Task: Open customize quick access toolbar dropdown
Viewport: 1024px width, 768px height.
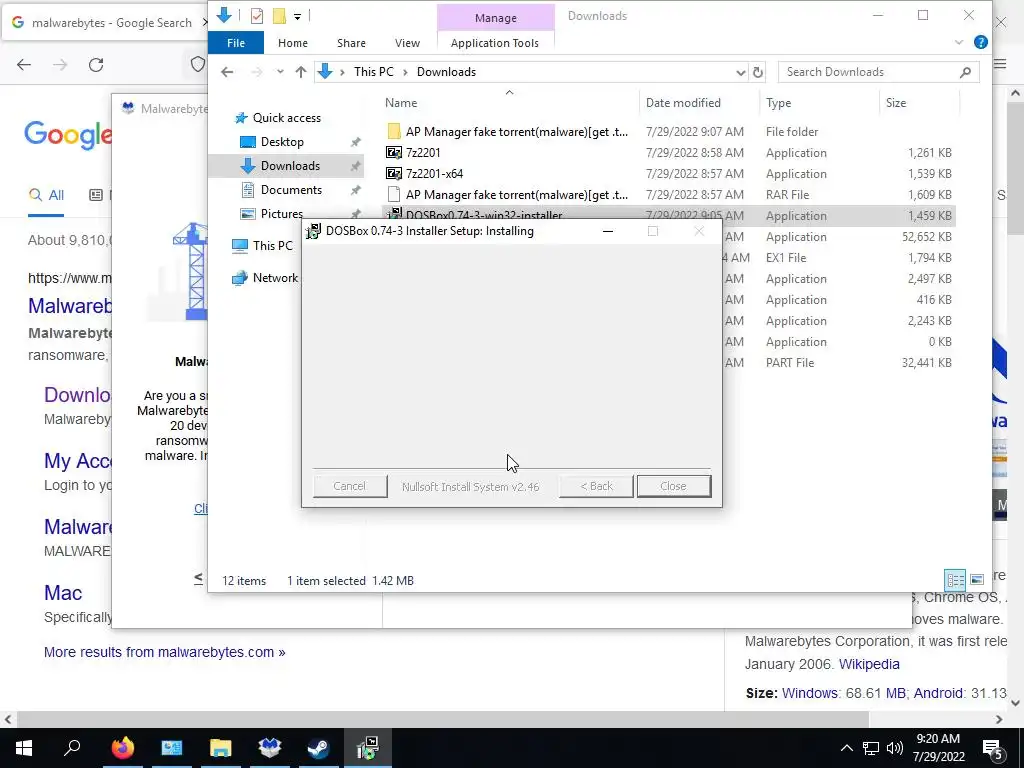Action: [x=297, y=16]
